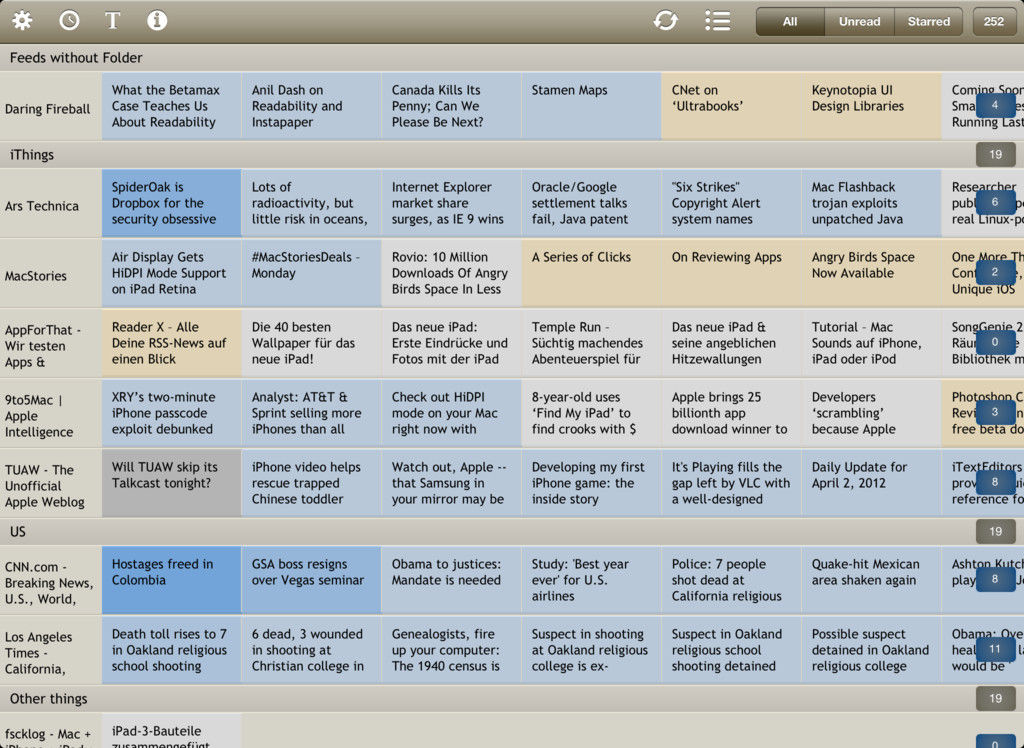Open "Anil Dash on Readability and Instapaper"
The height and width of the screenshot is (748, 1024).
click(311, 106)
